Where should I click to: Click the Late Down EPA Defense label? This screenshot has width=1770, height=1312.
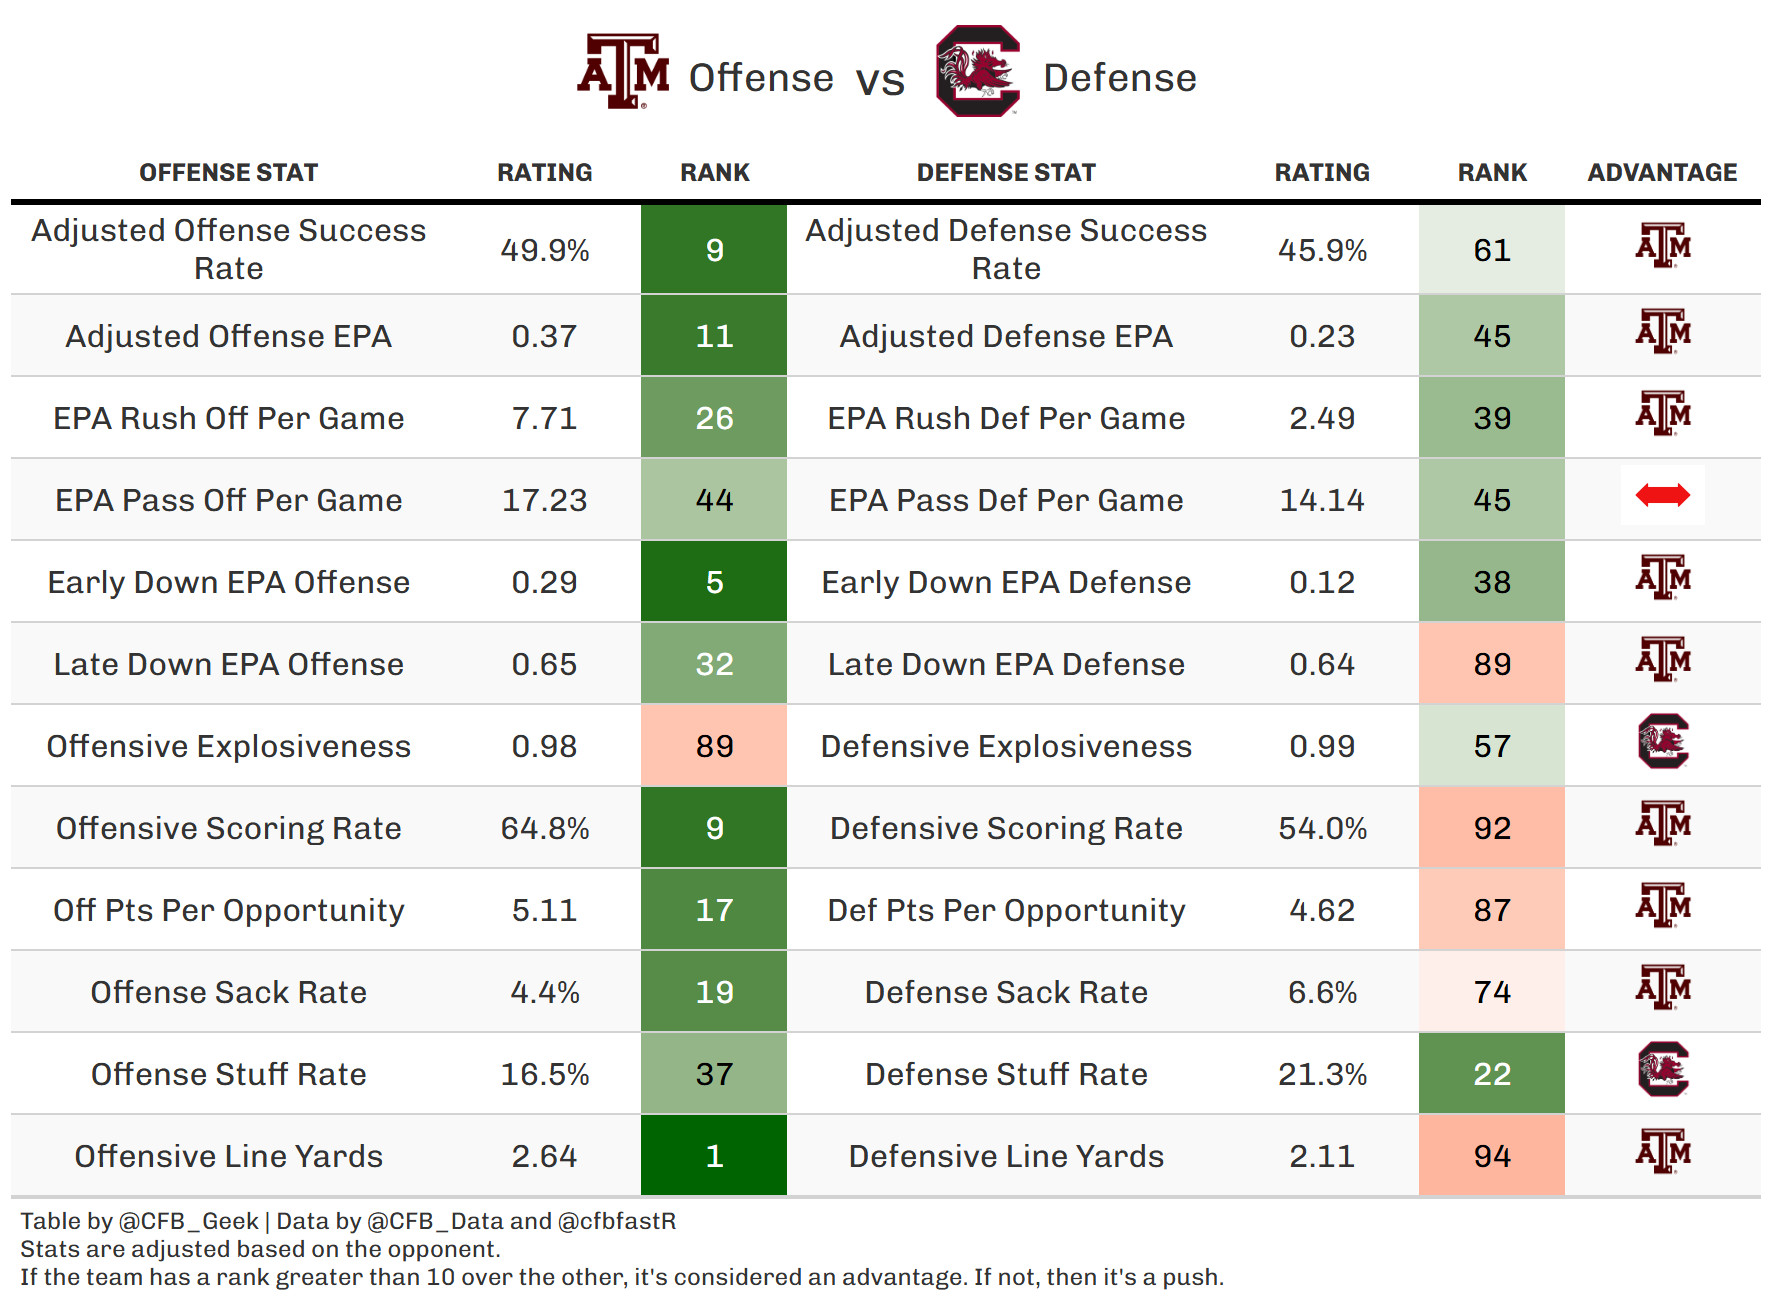1006,664
